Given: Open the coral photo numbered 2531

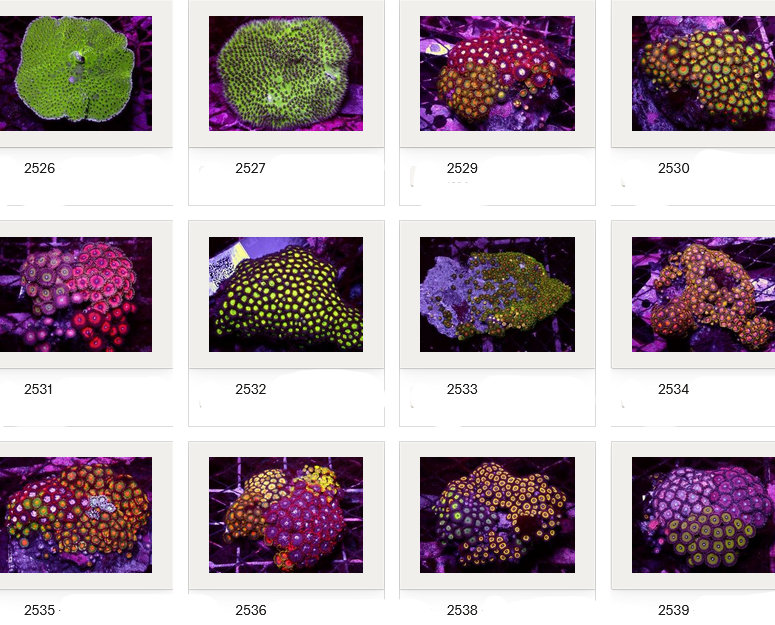Looking at the screenshot, I should coord(76,294).
